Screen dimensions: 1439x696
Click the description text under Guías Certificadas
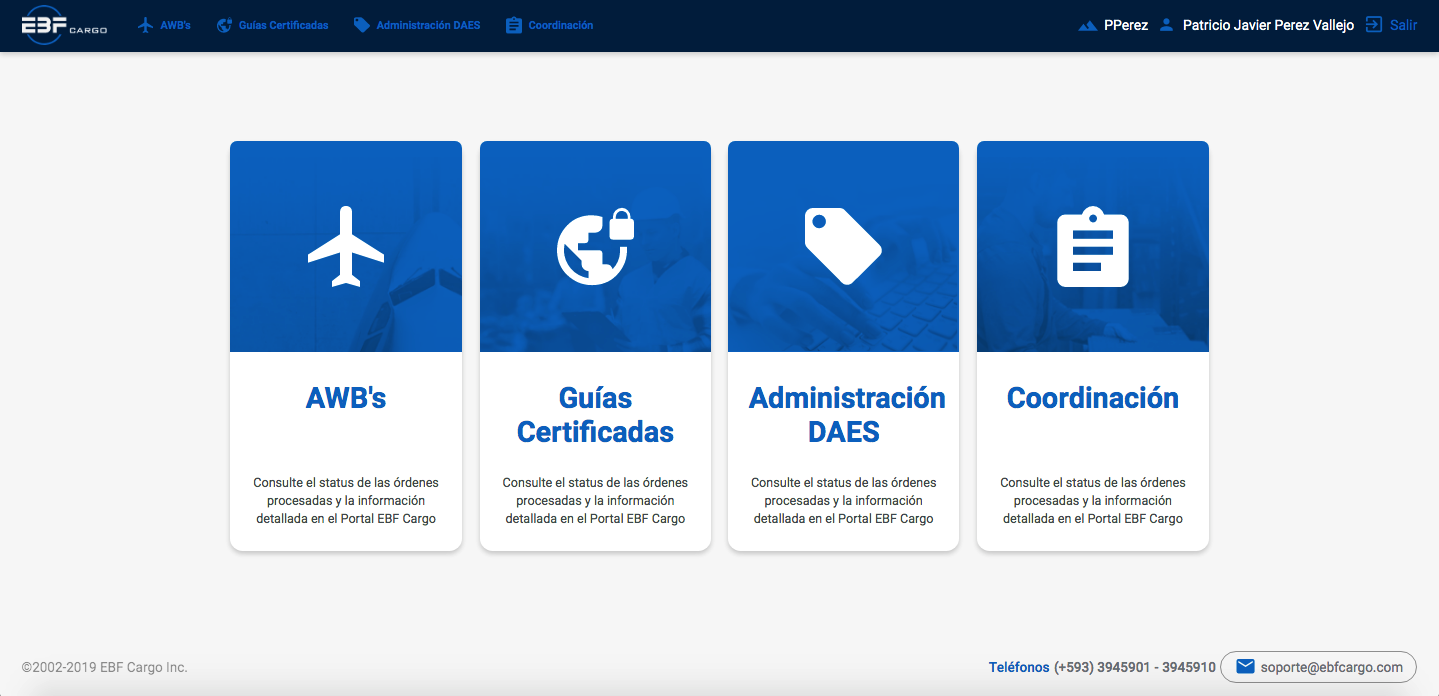click(596, 501)
